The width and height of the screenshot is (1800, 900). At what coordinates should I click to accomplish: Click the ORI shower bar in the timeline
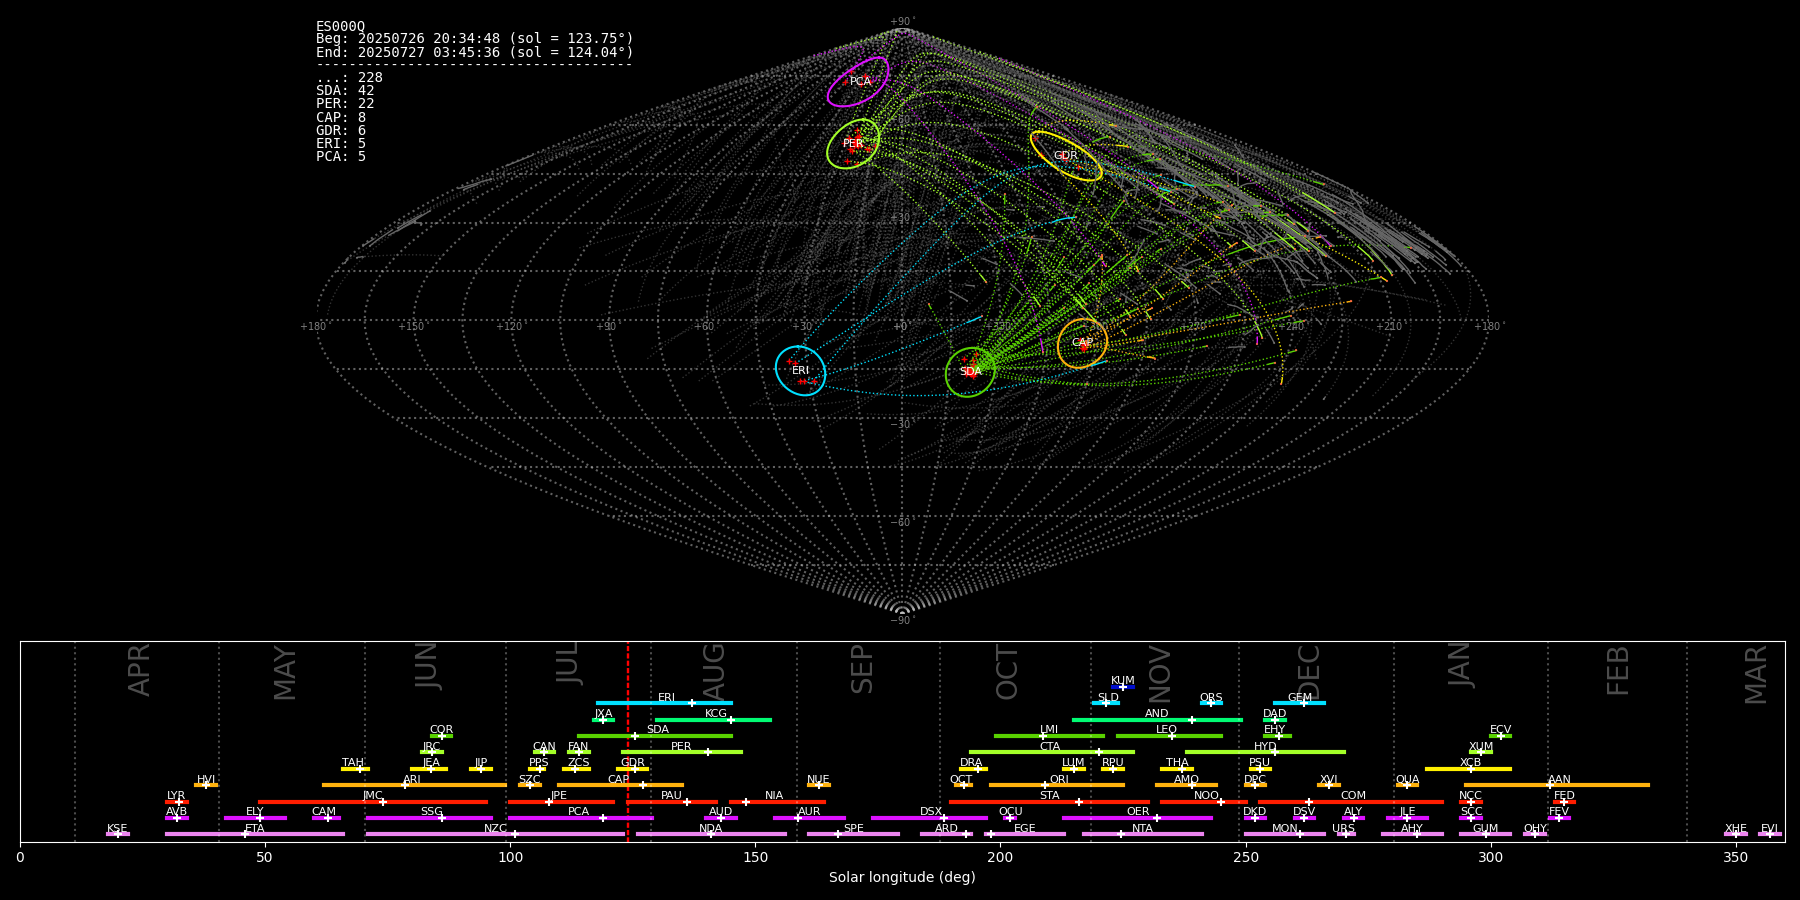click(1057, 785)
